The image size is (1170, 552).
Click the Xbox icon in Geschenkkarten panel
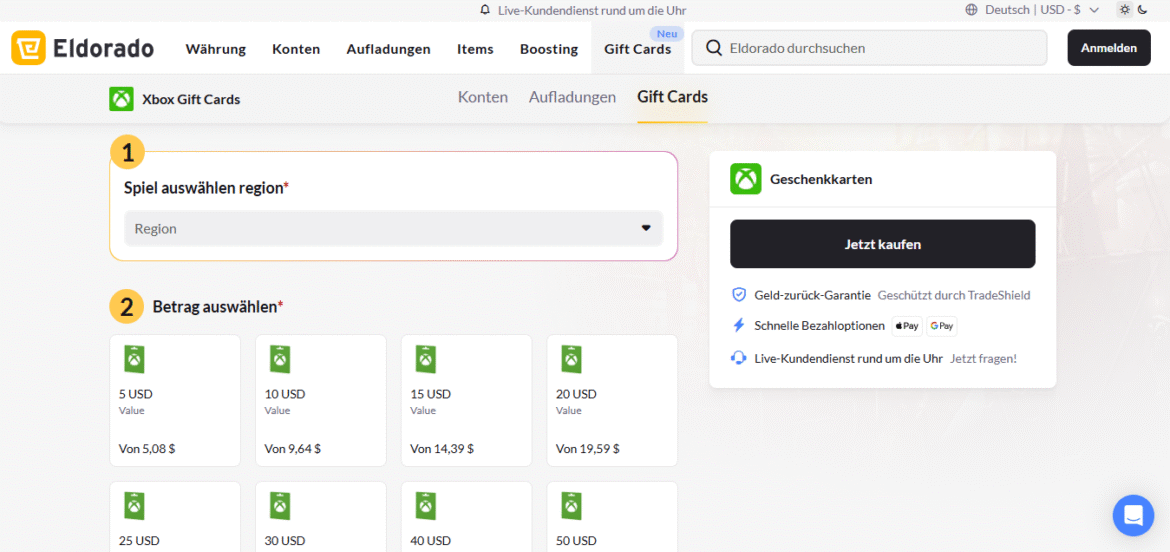(745, 179)
